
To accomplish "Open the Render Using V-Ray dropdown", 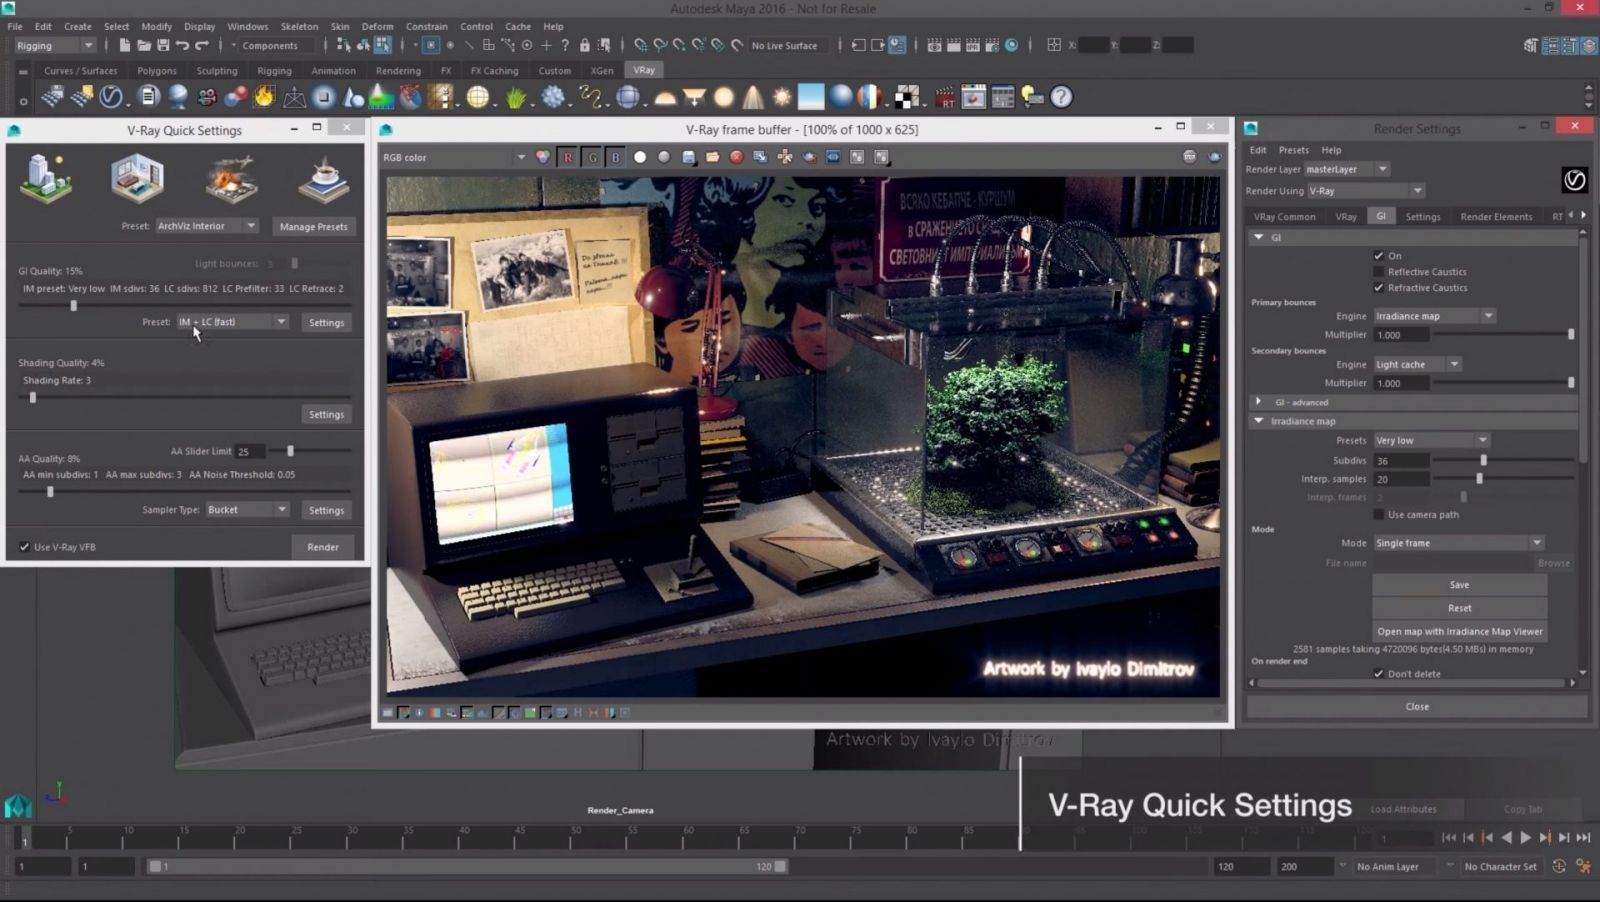I will tap(1365, 190).
